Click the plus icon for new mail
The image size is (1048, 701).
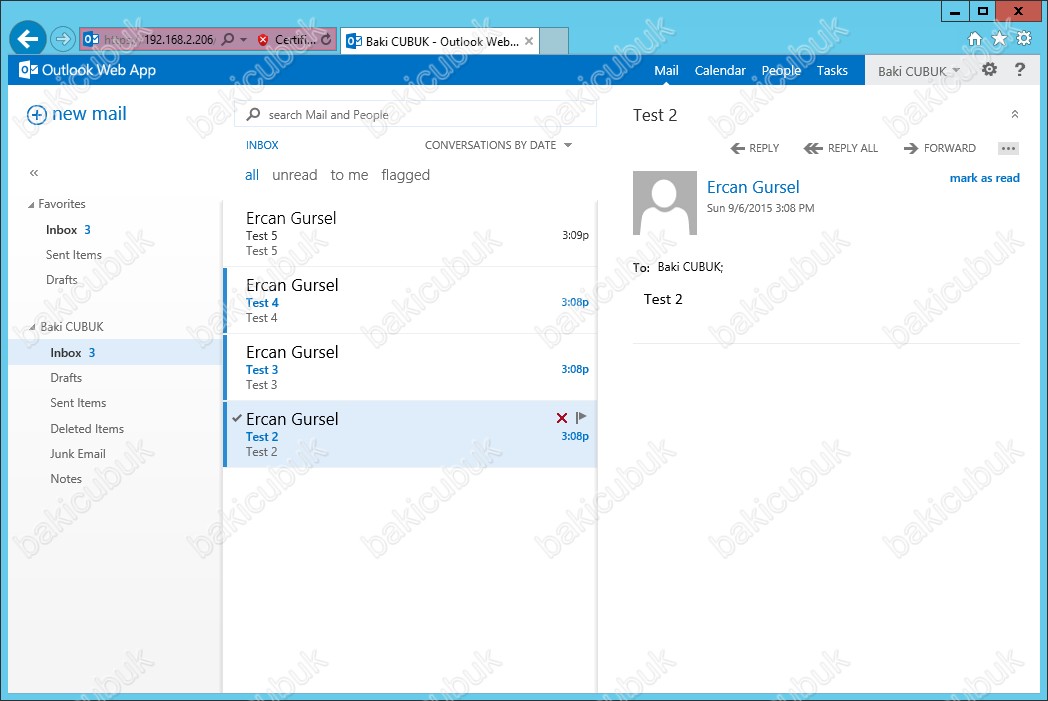37,115
